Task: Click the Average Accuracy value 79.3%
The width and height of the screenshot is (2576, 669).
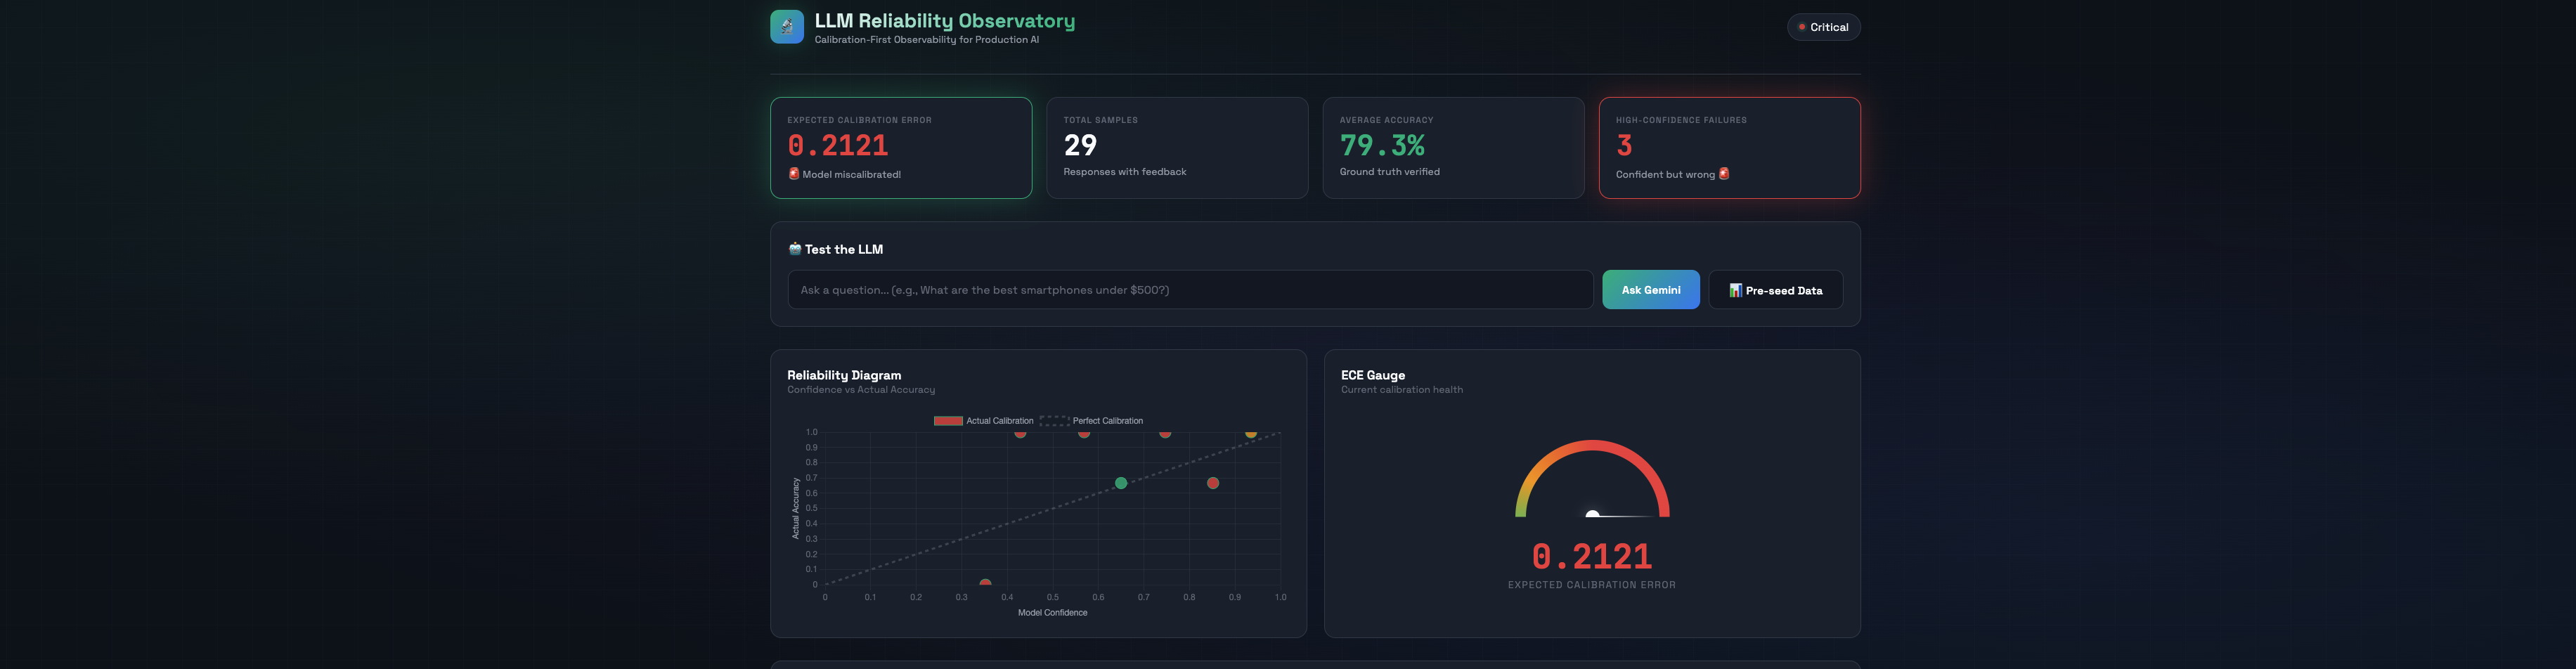Action: tap(1382, 146)
